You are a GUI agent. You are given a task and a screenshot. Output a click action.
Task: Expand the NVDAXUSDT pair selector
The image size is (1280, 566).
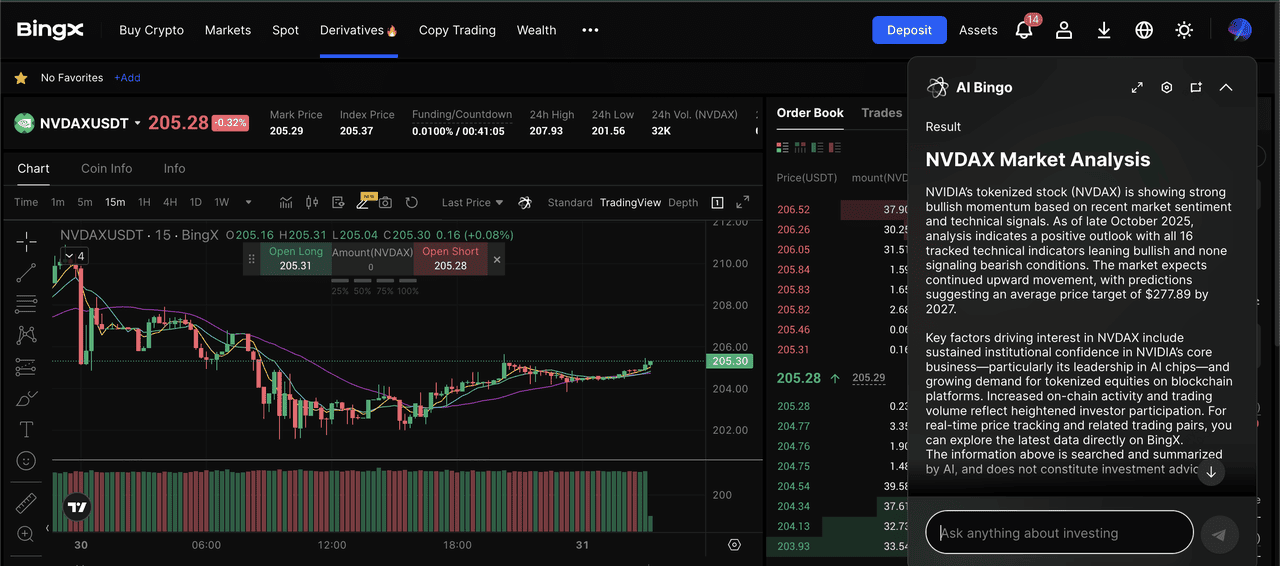[x=138, y=124]
